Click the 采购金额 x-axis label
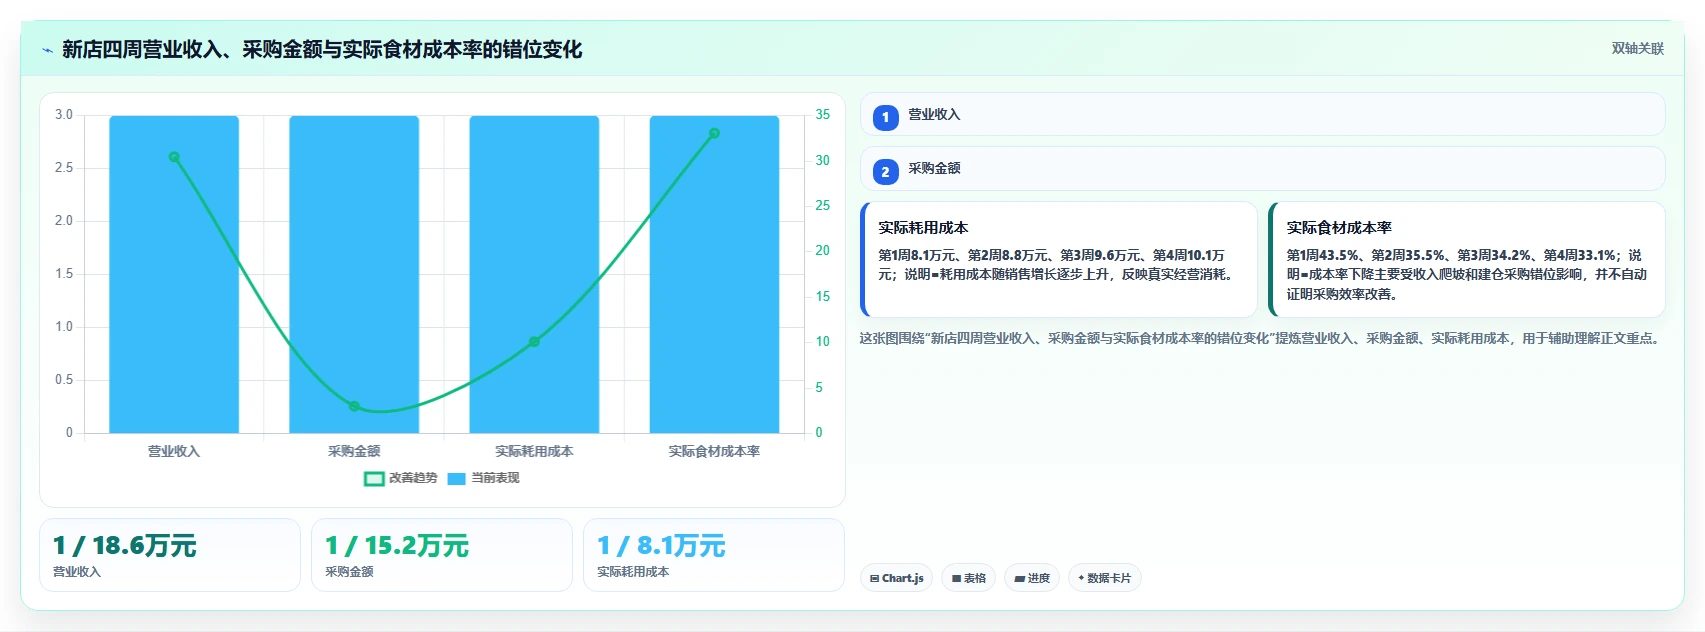Viewport: 1705px width, 632px height. (354, 451)
